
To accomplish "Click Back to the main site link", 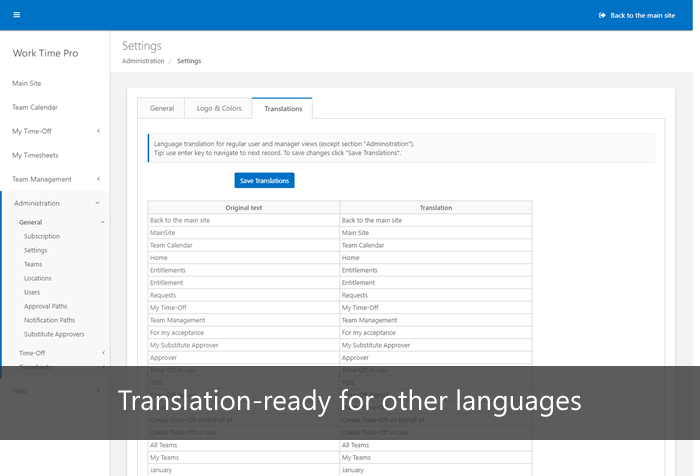I will pyautogui.click(x=642, y=15).
